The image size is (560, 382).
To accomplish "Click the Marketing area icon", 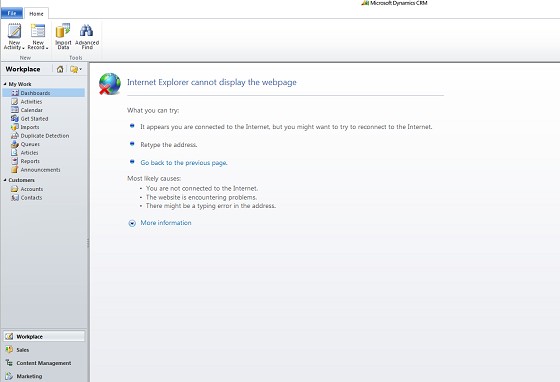I will point(9,376).
